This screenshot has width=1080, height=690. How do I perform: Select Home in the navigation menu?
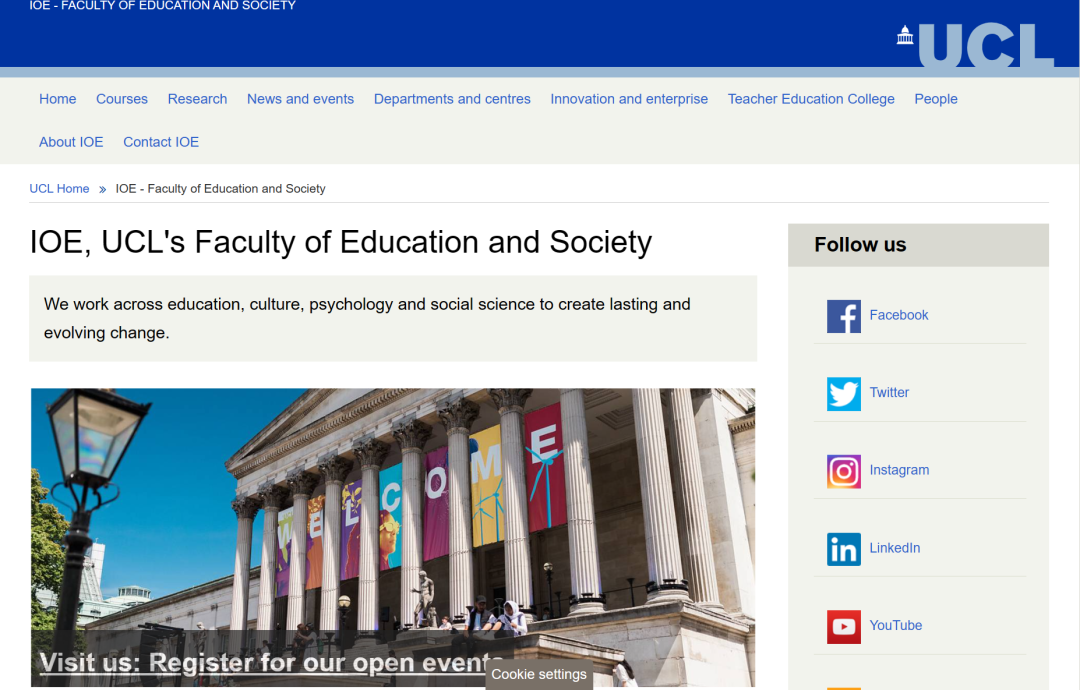click(x=57, y=99)
